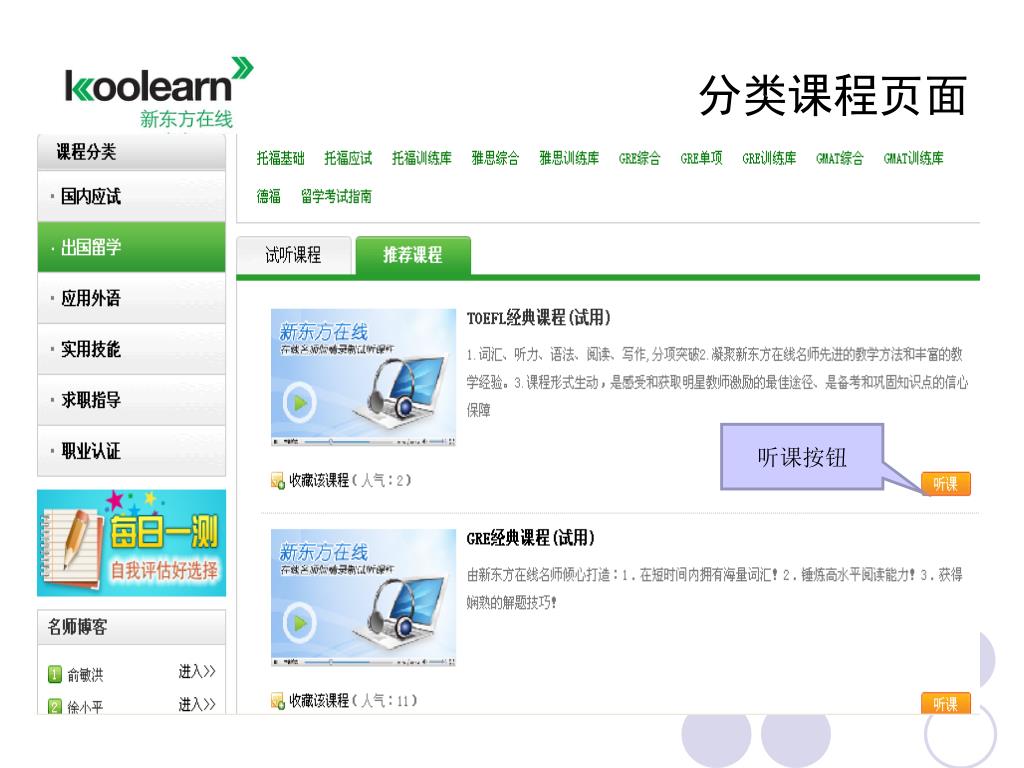Open the 每日一测 banner

(x=131, y=543)
